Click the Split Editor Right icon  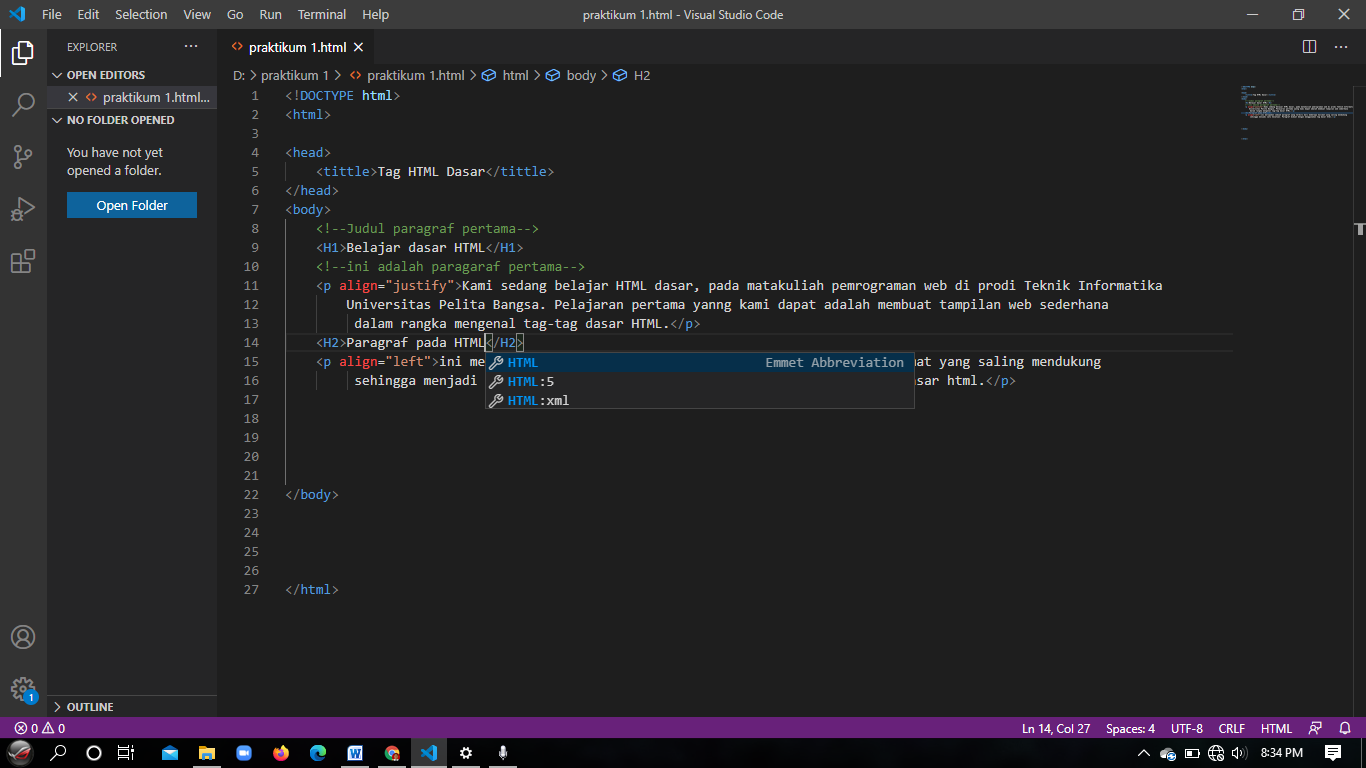tap(1309, 47)
